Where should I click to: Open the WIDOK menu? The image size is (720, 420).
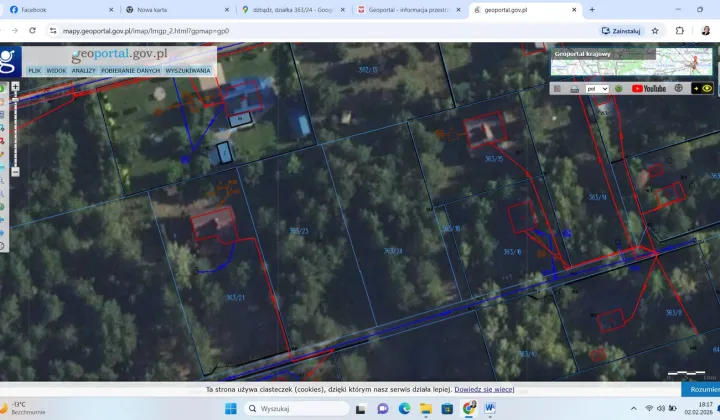click(x=56, y=71)
